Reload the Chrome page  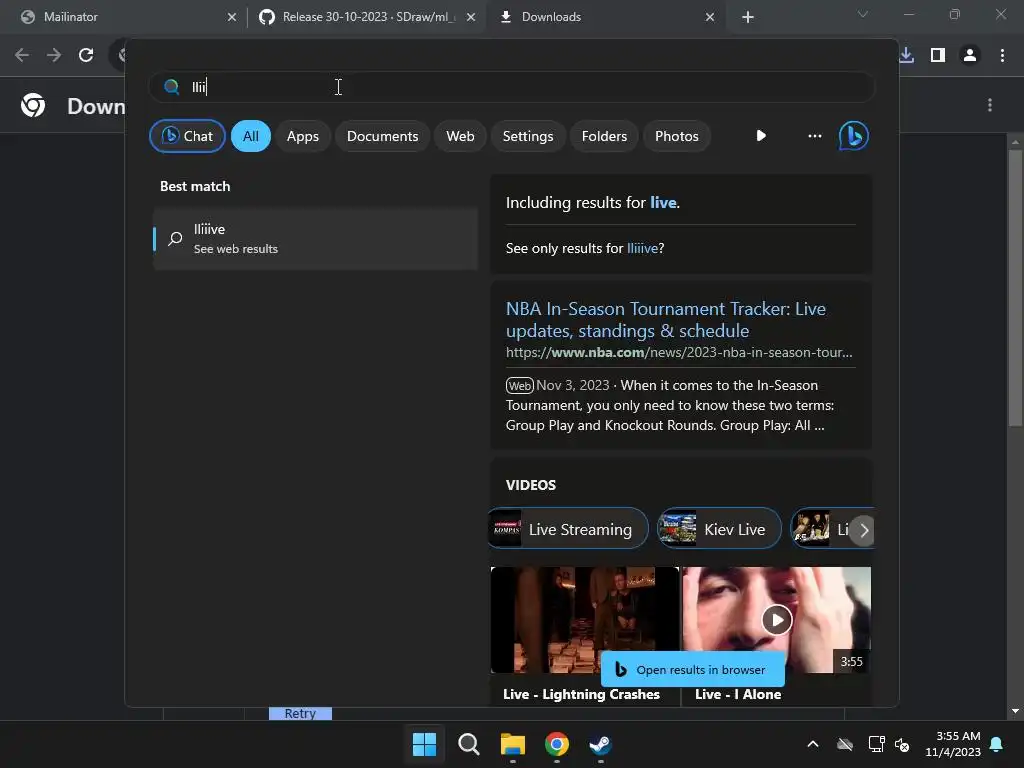[x=86, y=55]
